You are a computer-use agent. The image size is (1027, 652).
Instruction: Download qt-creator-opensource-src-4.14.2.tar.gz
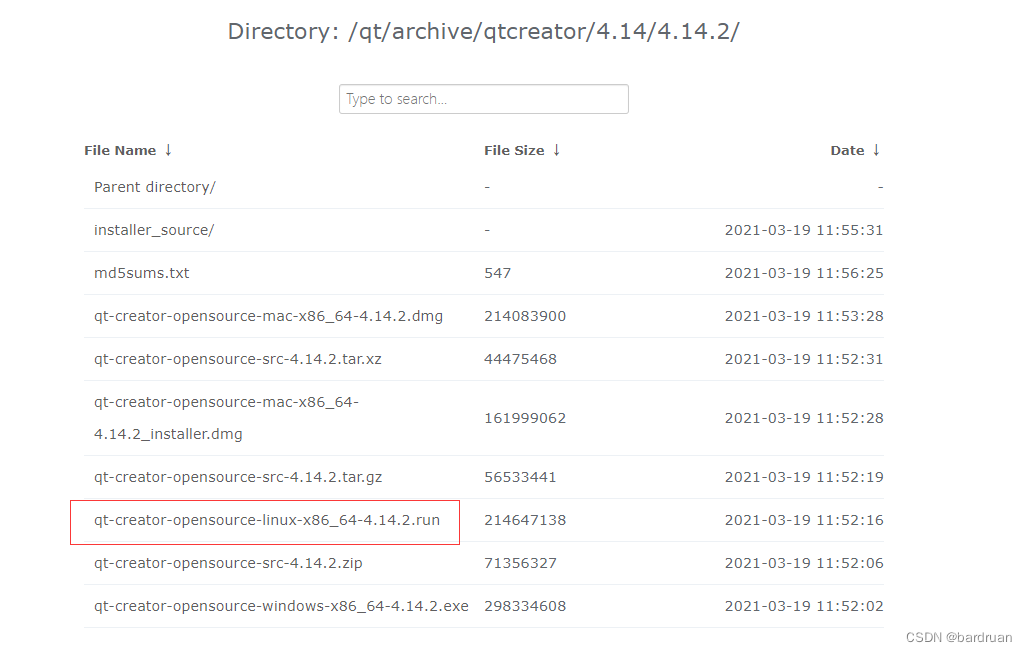coord(238,477)
